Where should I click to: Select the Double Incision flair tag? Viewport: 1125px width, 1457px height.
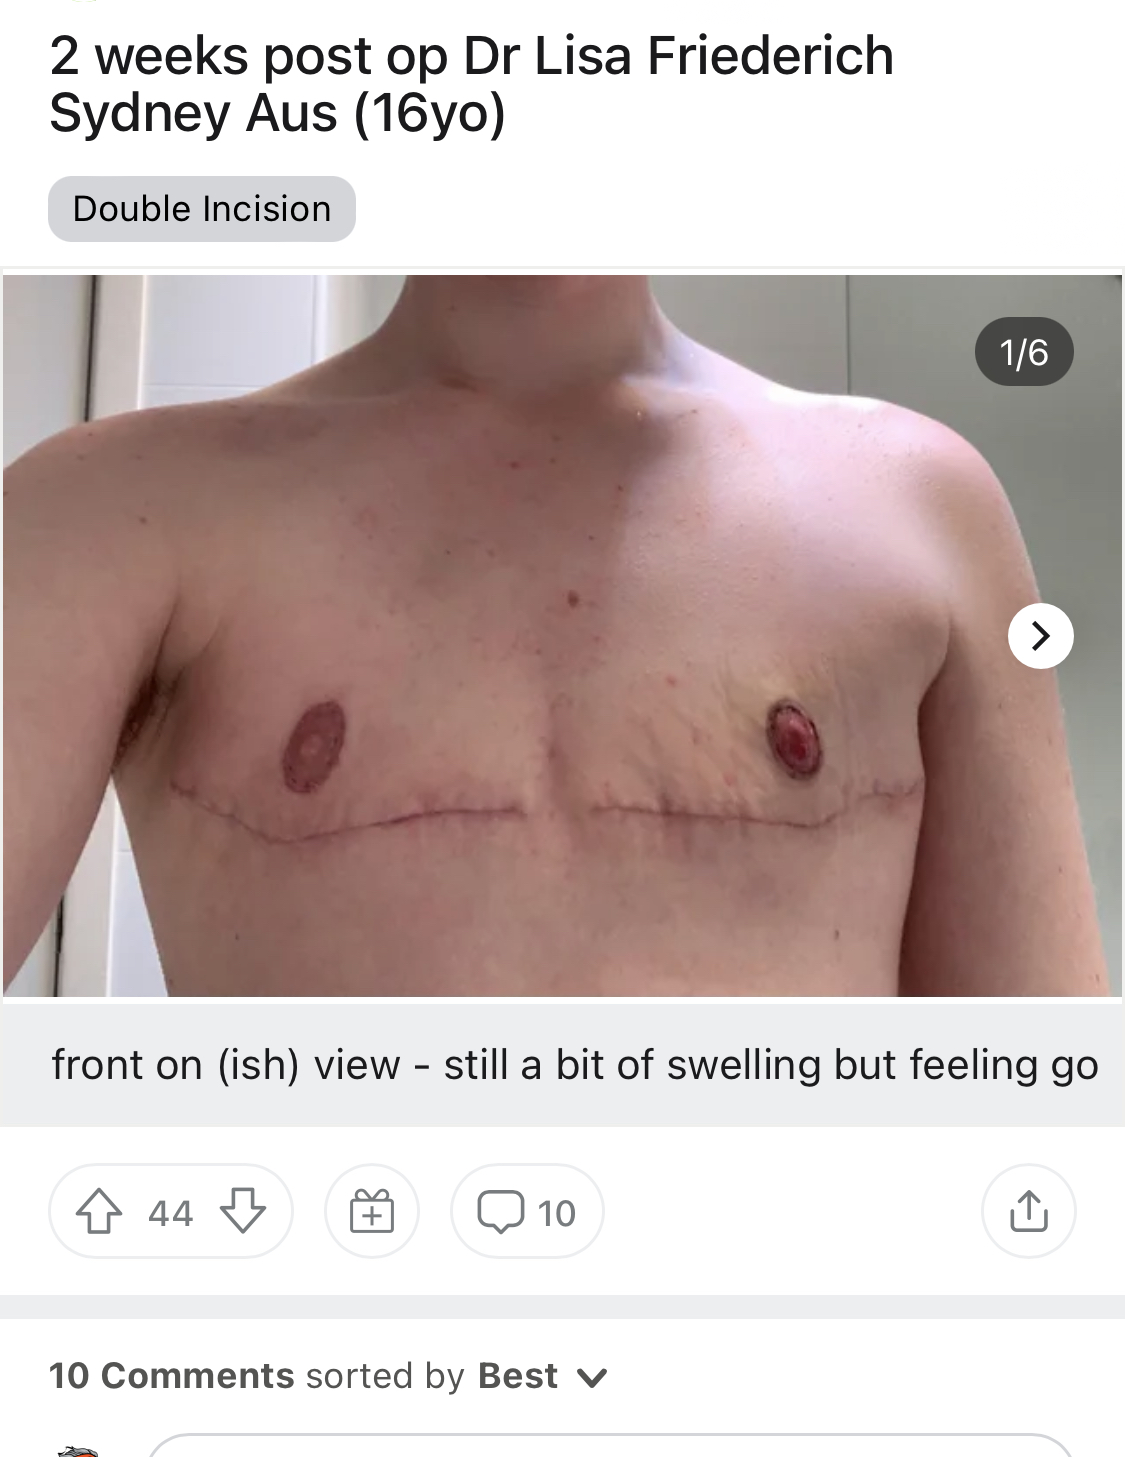[202, 209]
